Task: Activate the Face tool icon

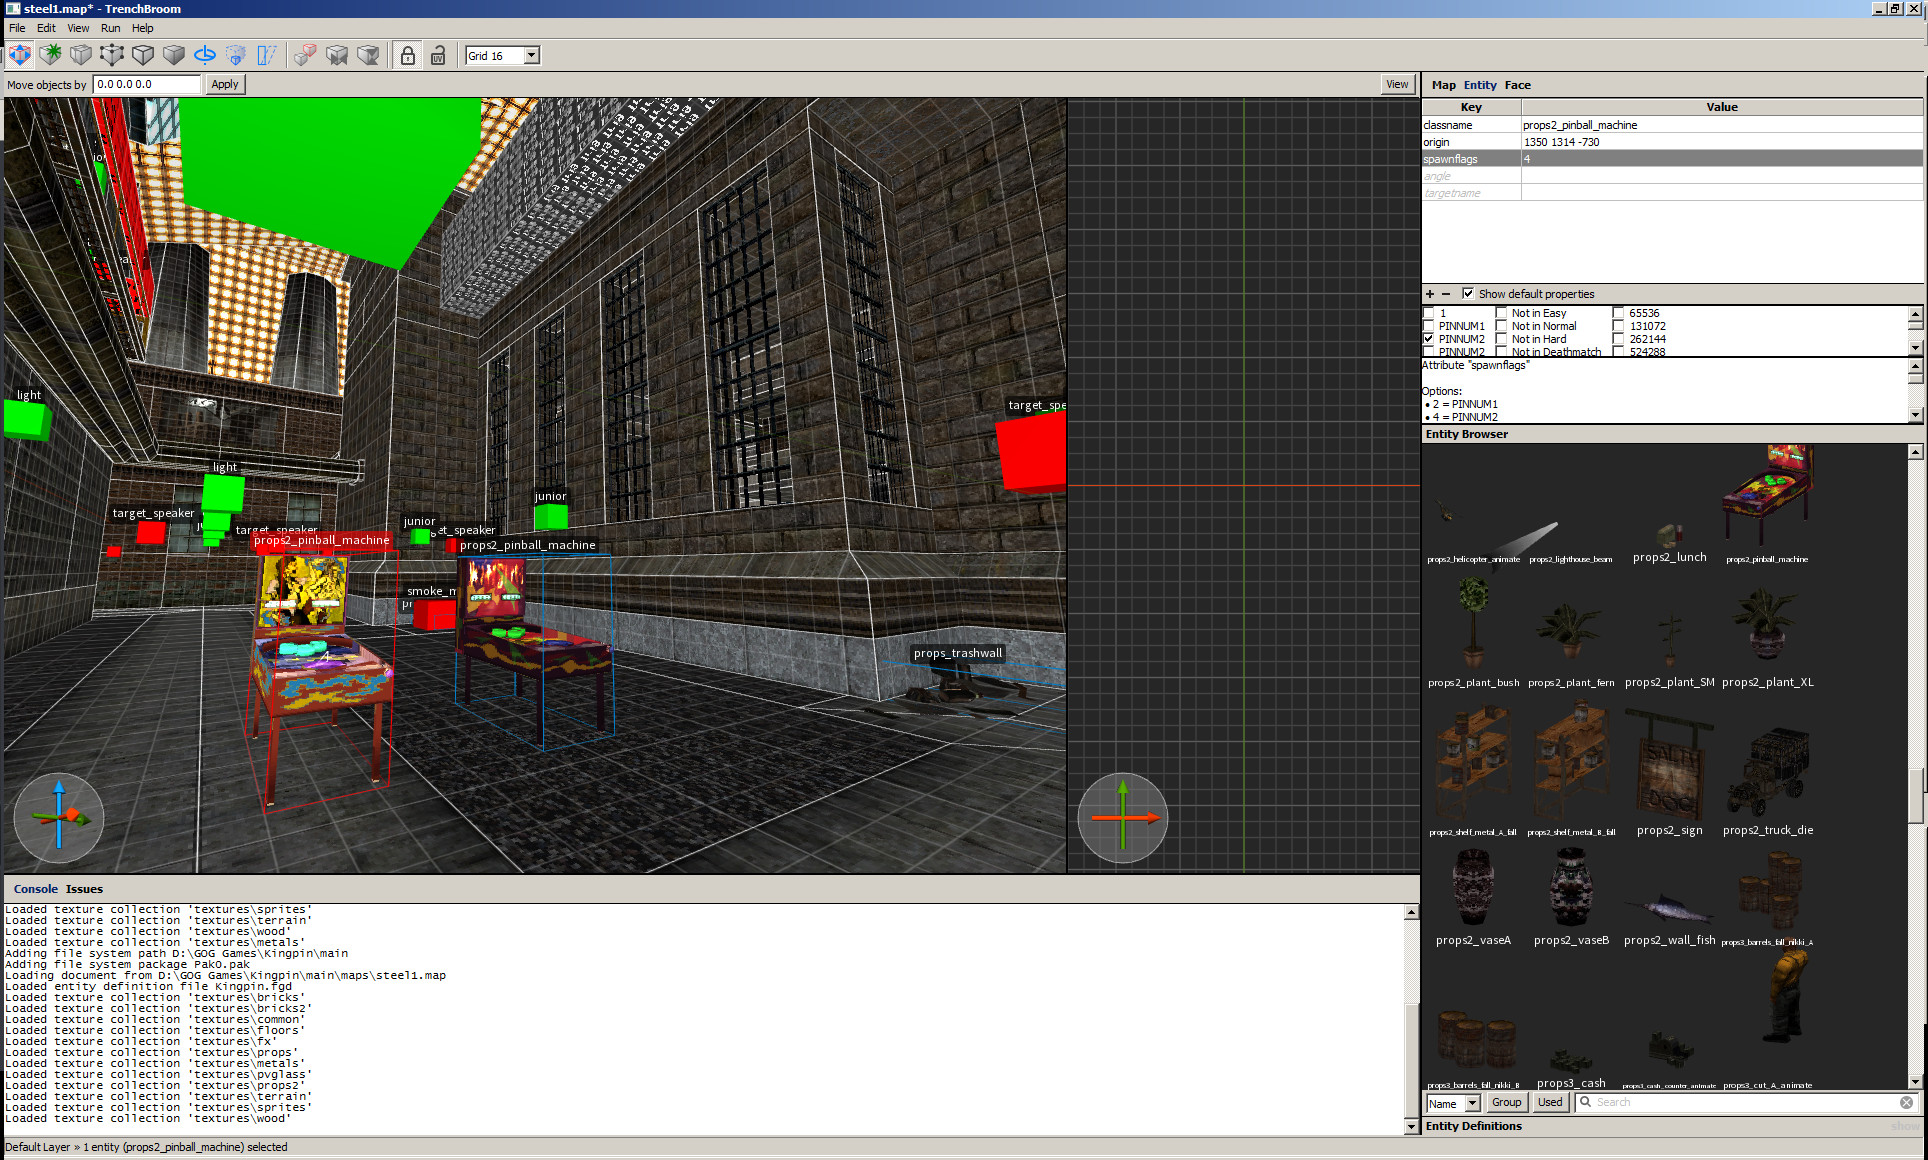Action: pyautogui.click(x=174, y=55)
